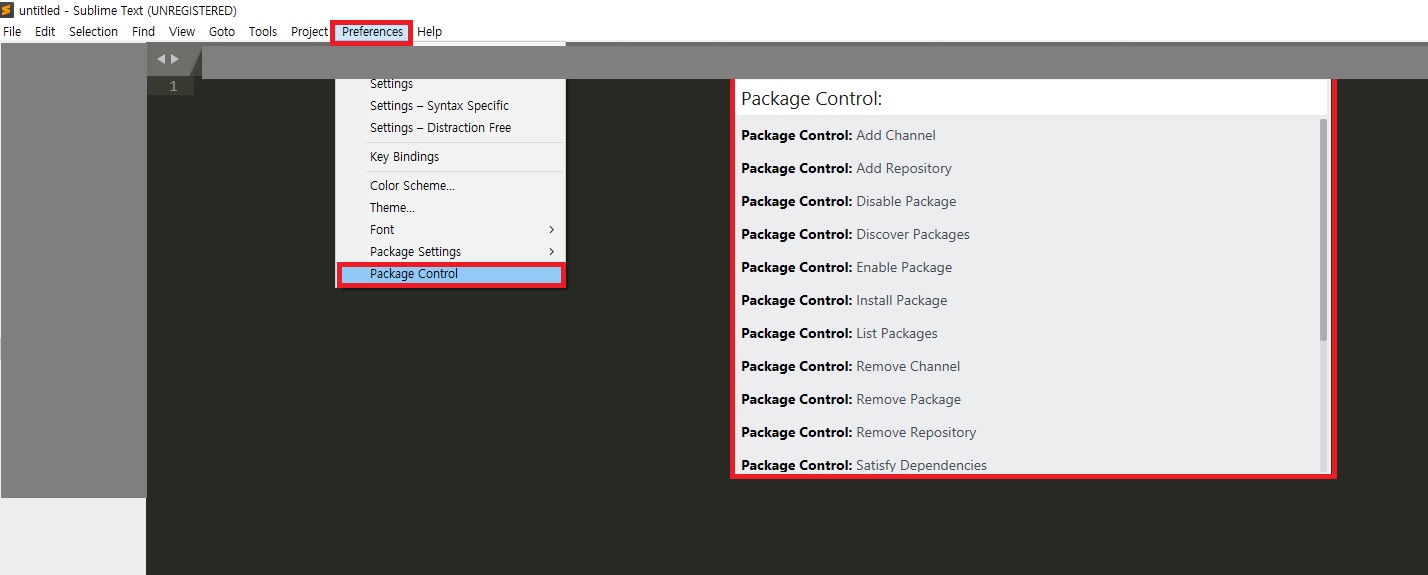The width and height of the screenshot is (1428, 575).
Task: Click line number 1 in gutter
Action: (x=173, y=87)
